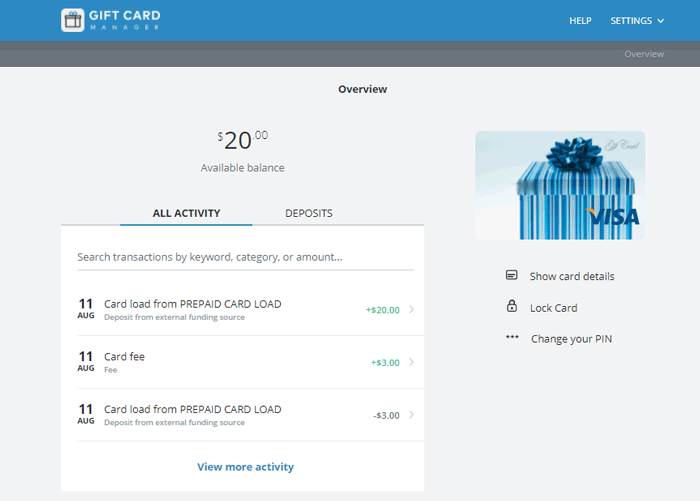Expand the Card fee transaction chevron
The width and height of the screenshot is (700, 501).
coord(411,362)
